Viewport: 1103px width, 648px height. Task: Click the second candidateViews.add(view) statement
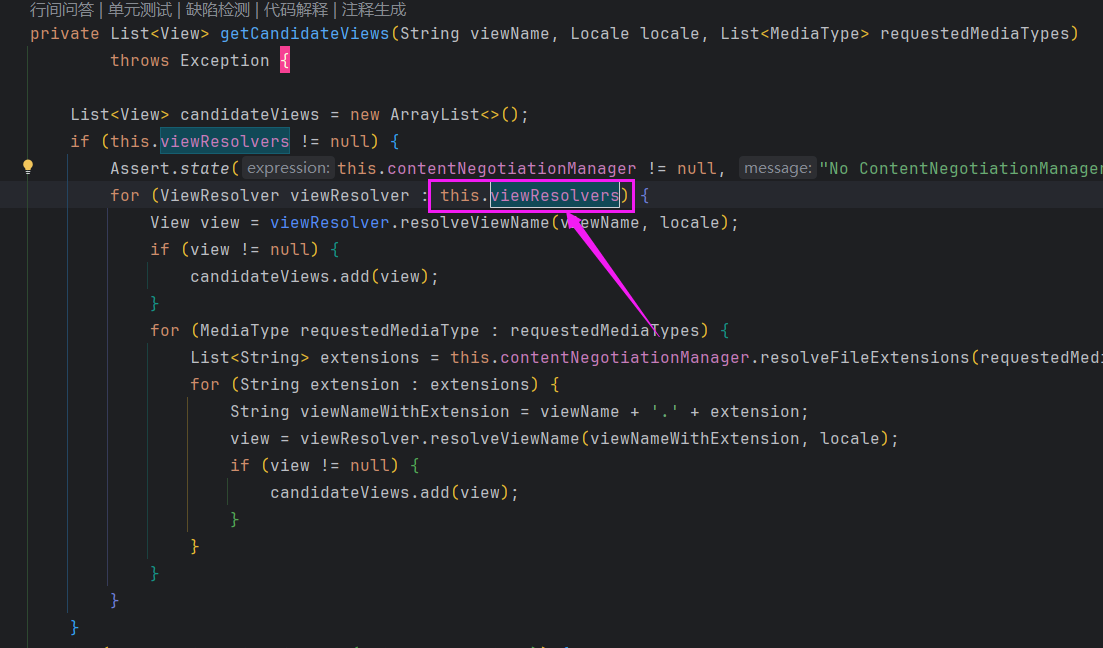coord(395,493)
